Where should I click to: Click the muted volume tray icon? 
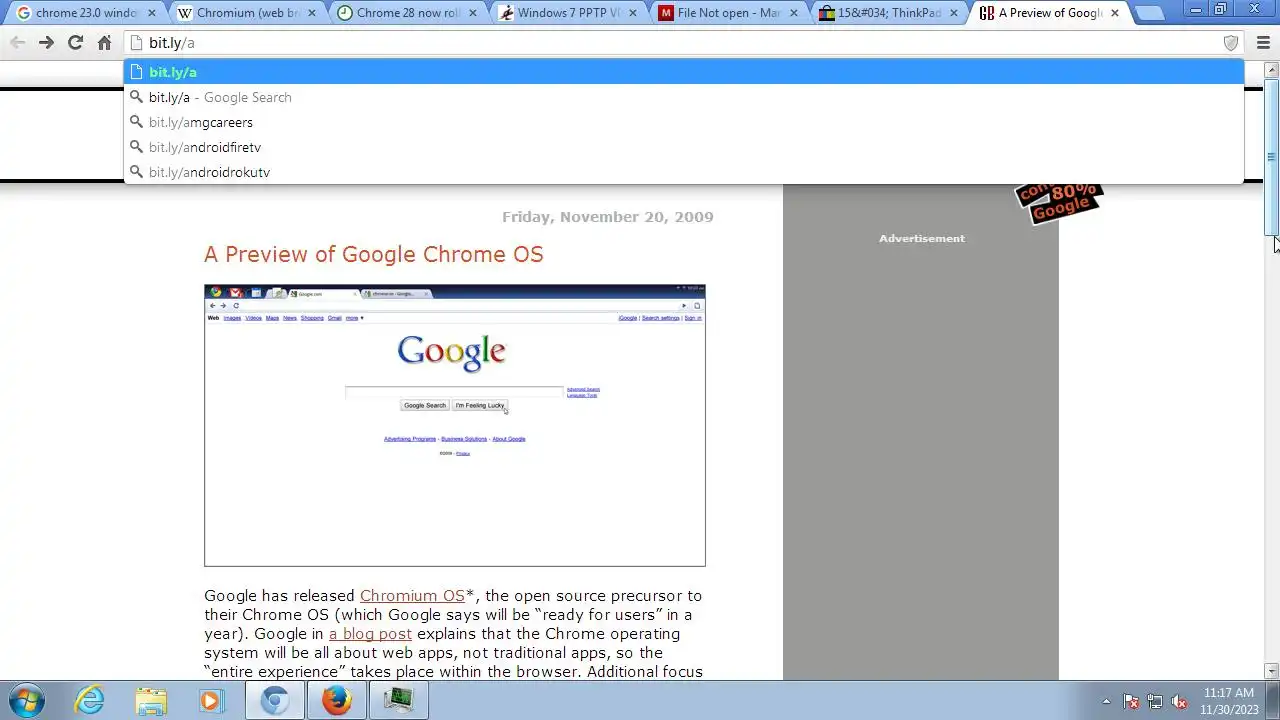(1179, 701)
